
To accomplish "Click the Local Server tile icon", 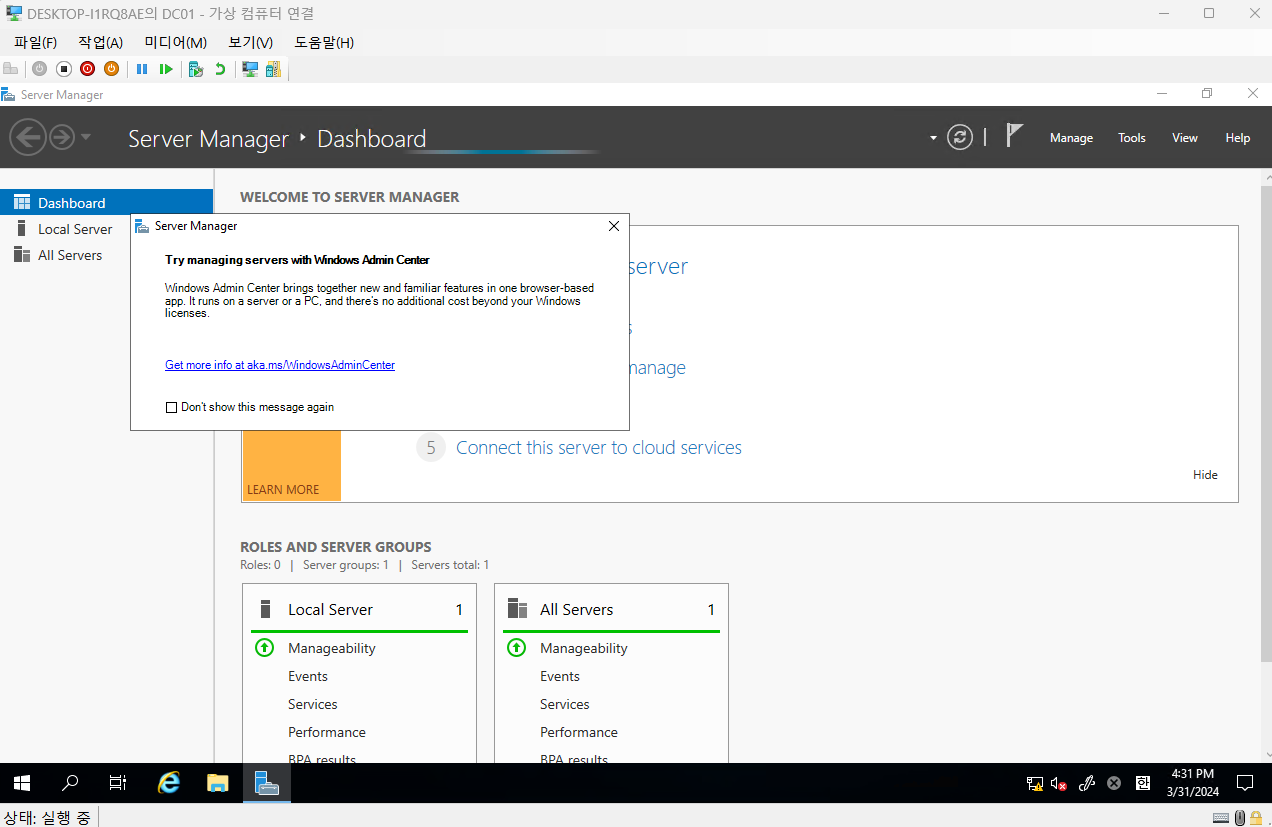I will pos(266,609).
